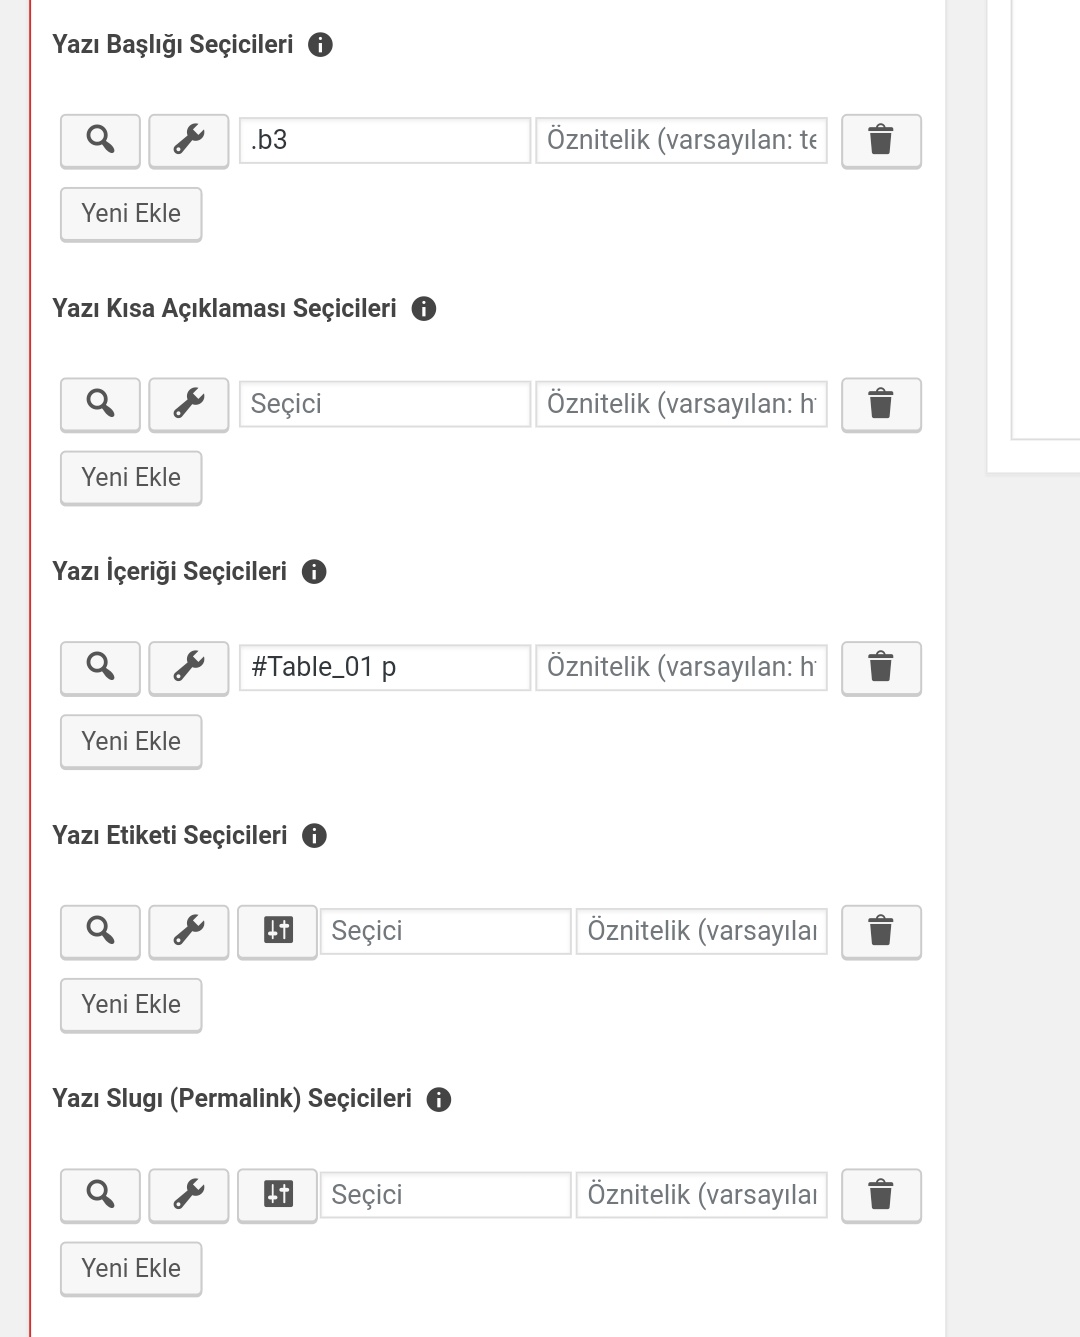Focus Öznitelik field beside #Table_01 p
This screenshot has width=1080, height=1337.
681,667
